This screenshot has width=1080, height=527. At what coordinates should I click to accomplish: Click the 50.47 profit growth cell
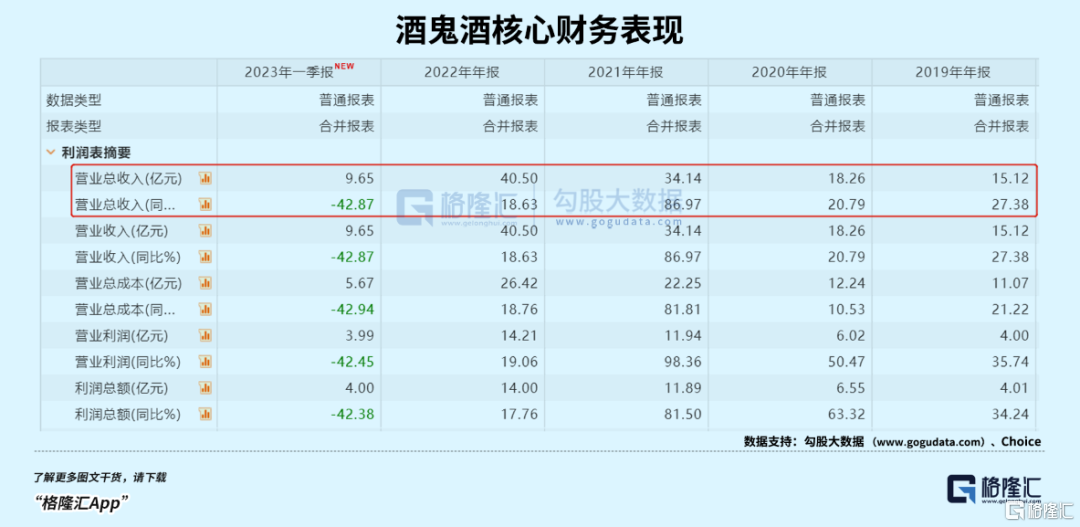848,362
